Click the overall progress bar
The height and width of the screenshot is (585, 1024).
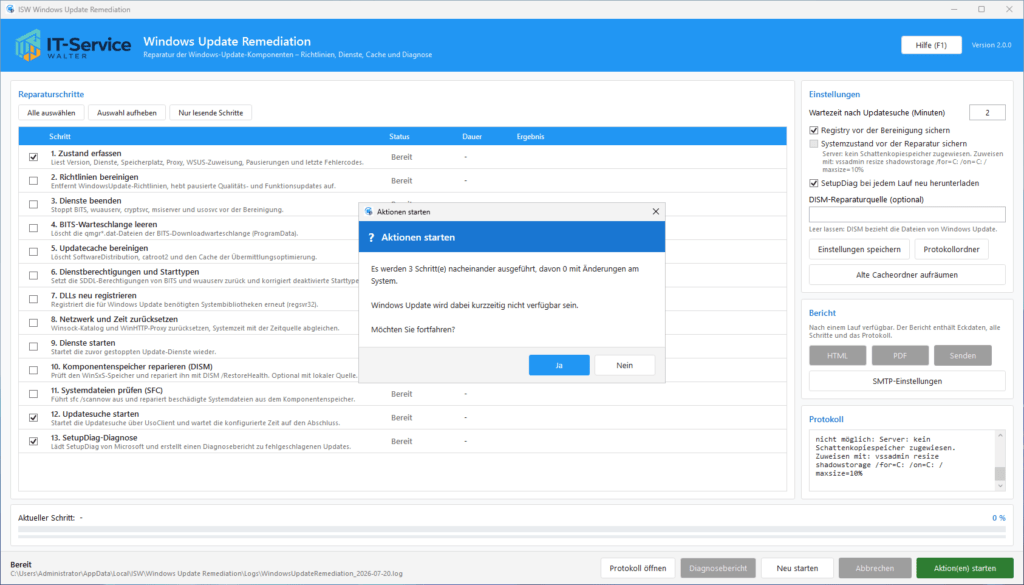512,530
